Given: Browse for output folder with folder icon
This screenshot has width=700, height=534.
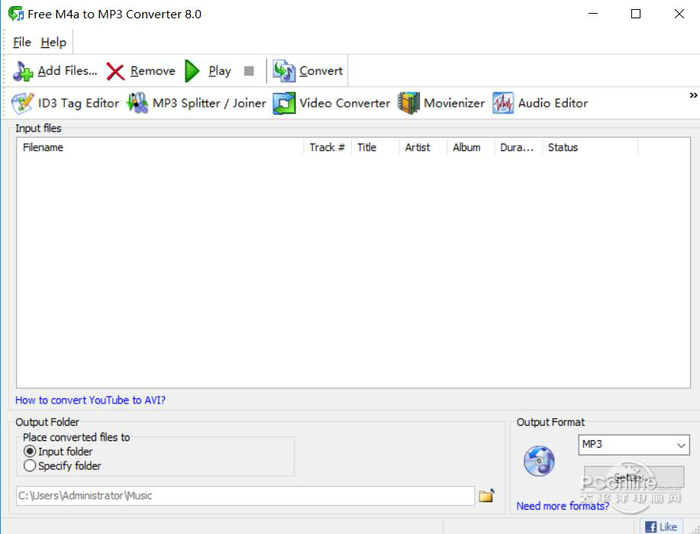Looking at the screenshot, I should coord(487,496).
